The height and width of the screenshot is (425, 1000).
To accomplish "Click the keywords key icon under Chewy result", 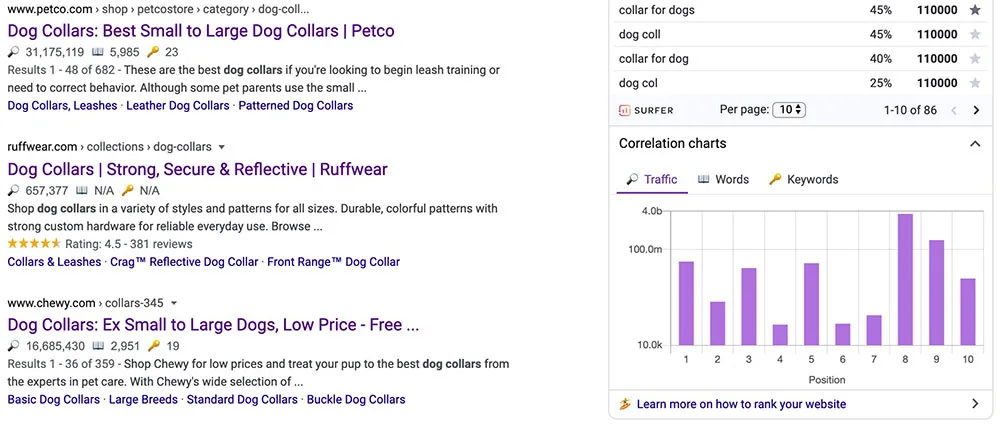I will 153,346.
